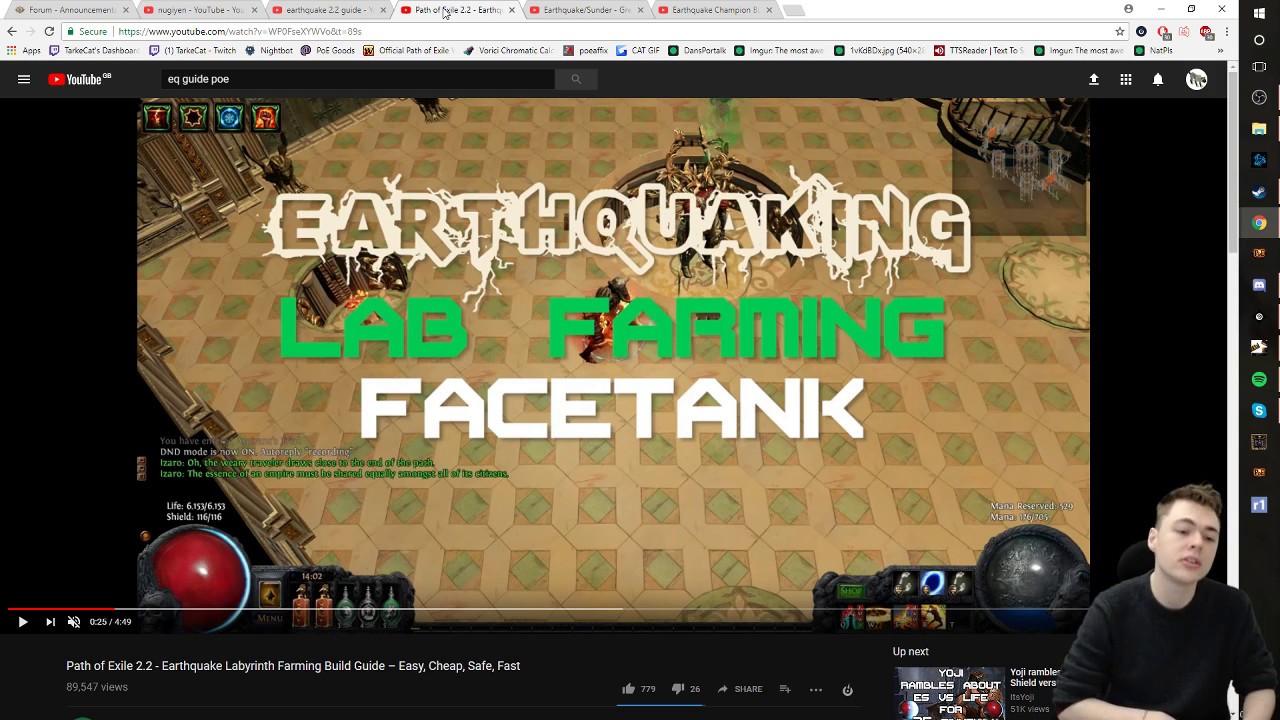1280x720 pixels.
Task: Open the three-dot more actions menu
Action: point(816,689)
